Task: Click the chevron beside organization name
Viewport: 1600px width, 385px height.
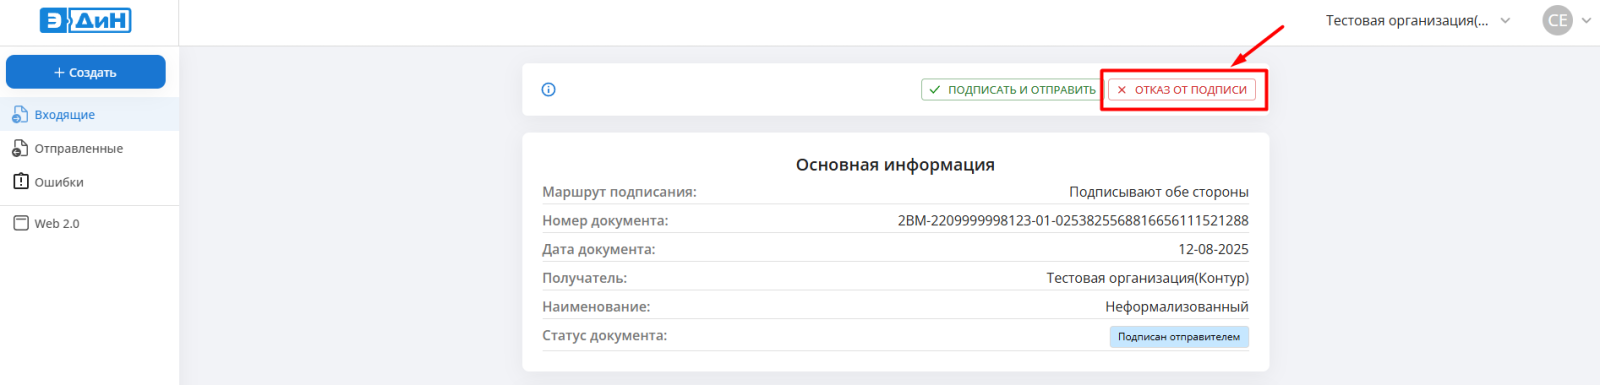Action: (x=1505, y=20)
